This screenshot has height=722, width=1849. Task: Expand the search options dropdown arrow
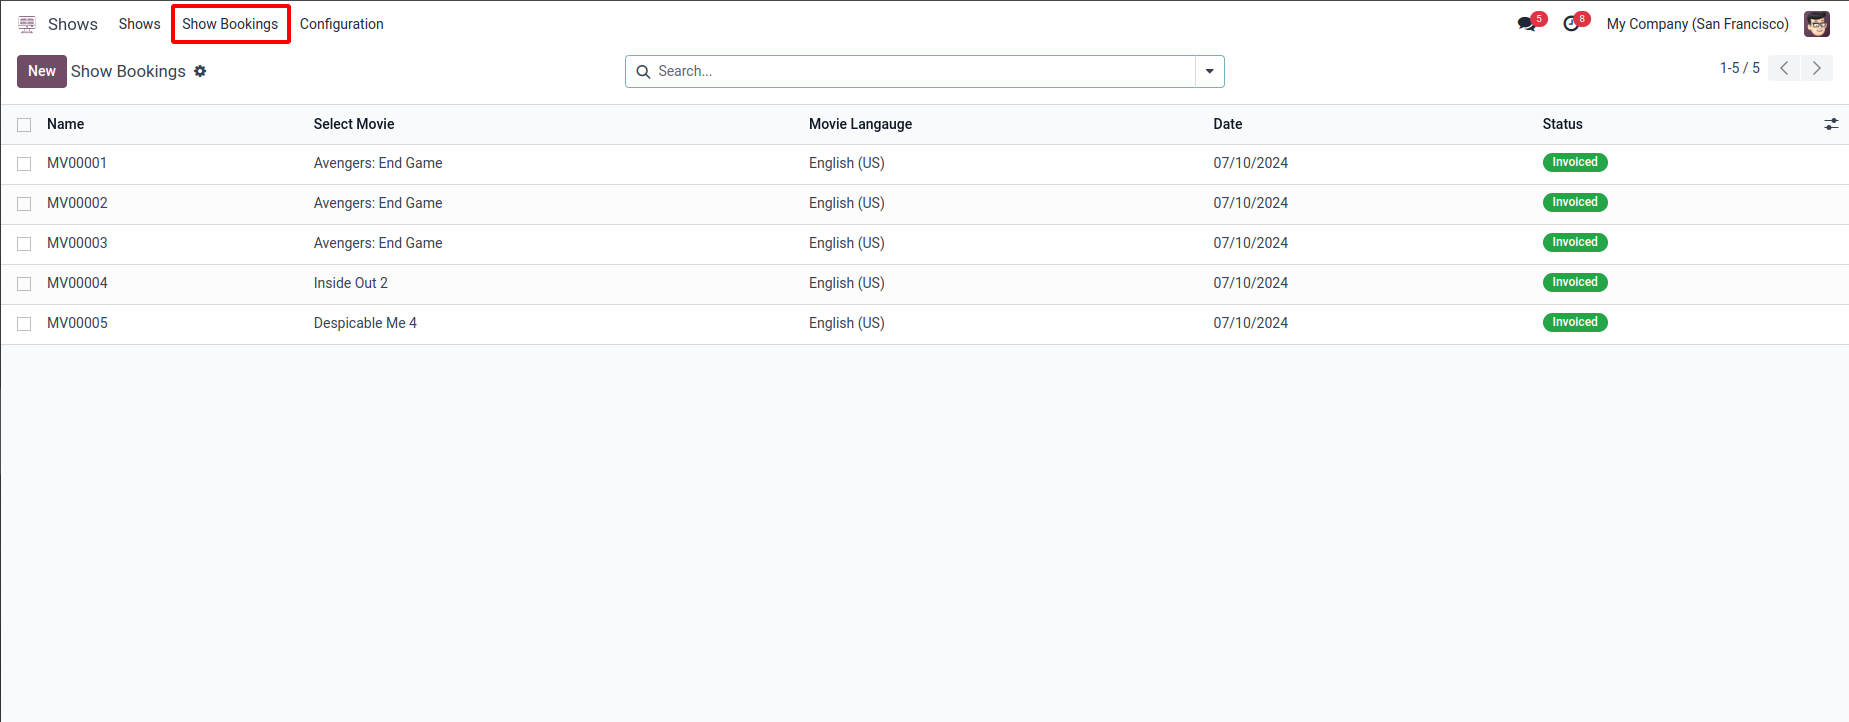(x=1209, y=71)
